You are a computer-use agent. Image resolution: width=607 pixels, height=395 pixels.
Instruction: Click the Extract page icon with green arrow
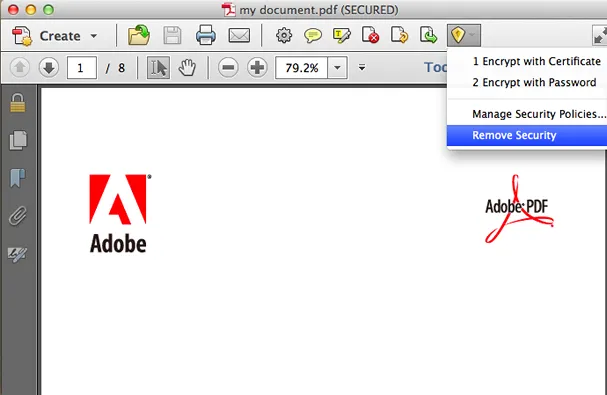tap(428, 35)
